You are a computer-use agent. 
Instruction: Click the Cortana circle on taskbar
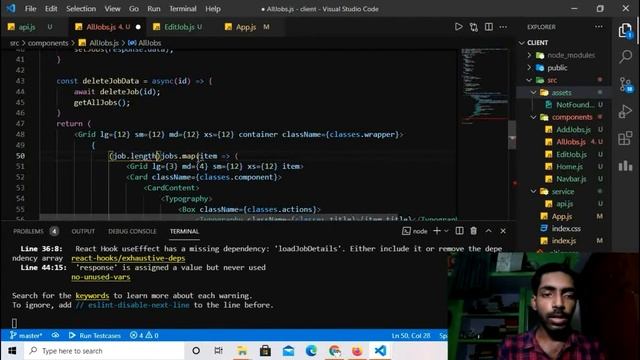[196, 351]
